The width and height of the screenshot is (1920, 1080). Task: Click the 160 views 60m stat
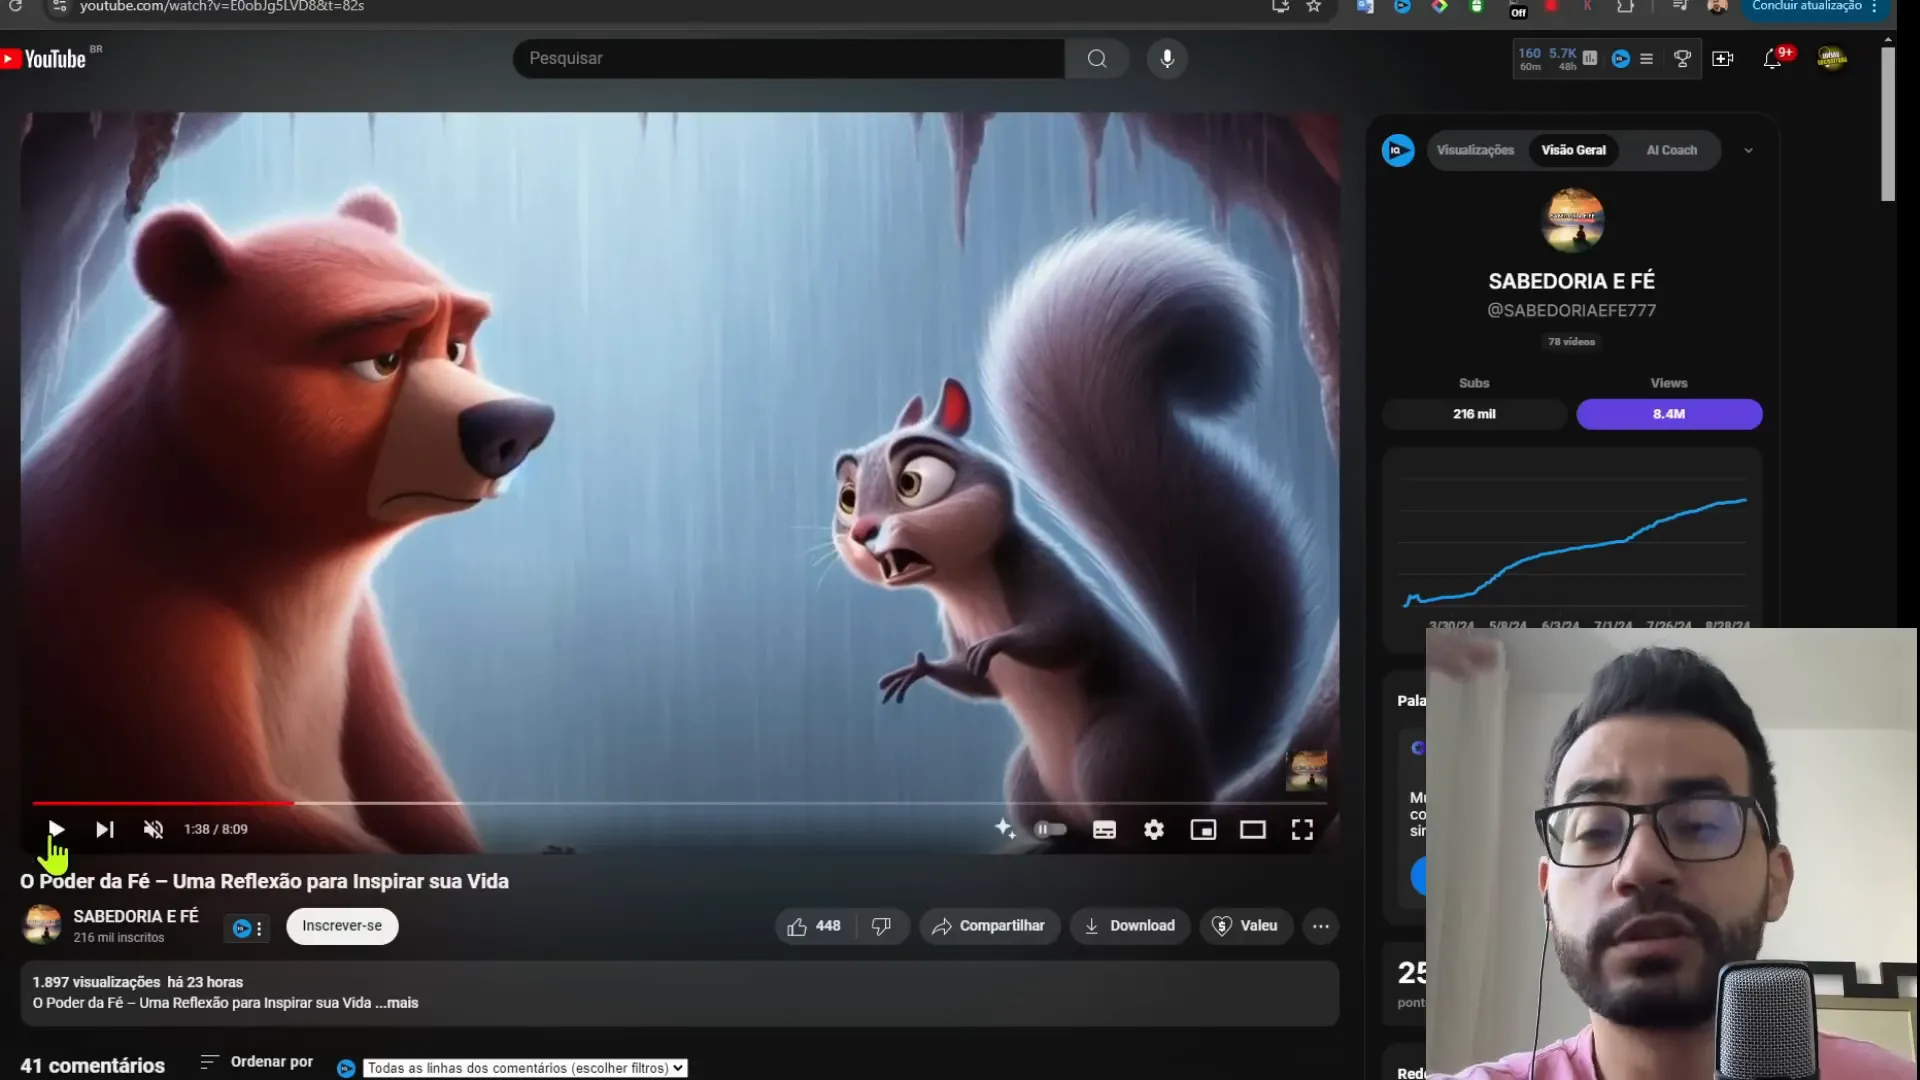point(1530,59)
